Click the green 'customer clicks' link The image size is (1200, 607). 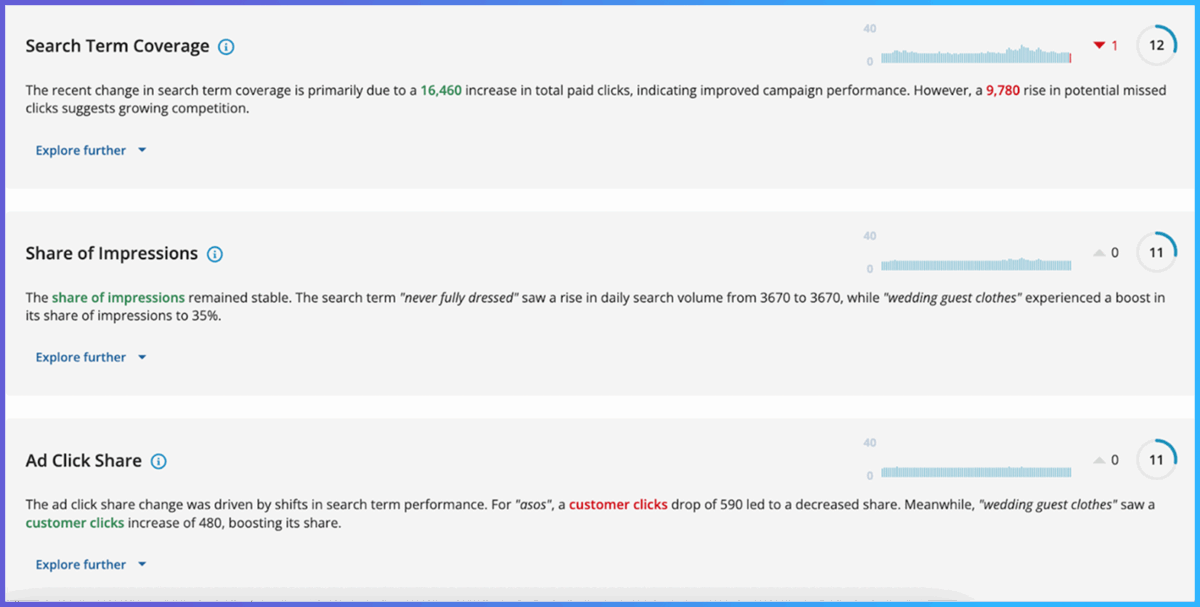[75, 523]
